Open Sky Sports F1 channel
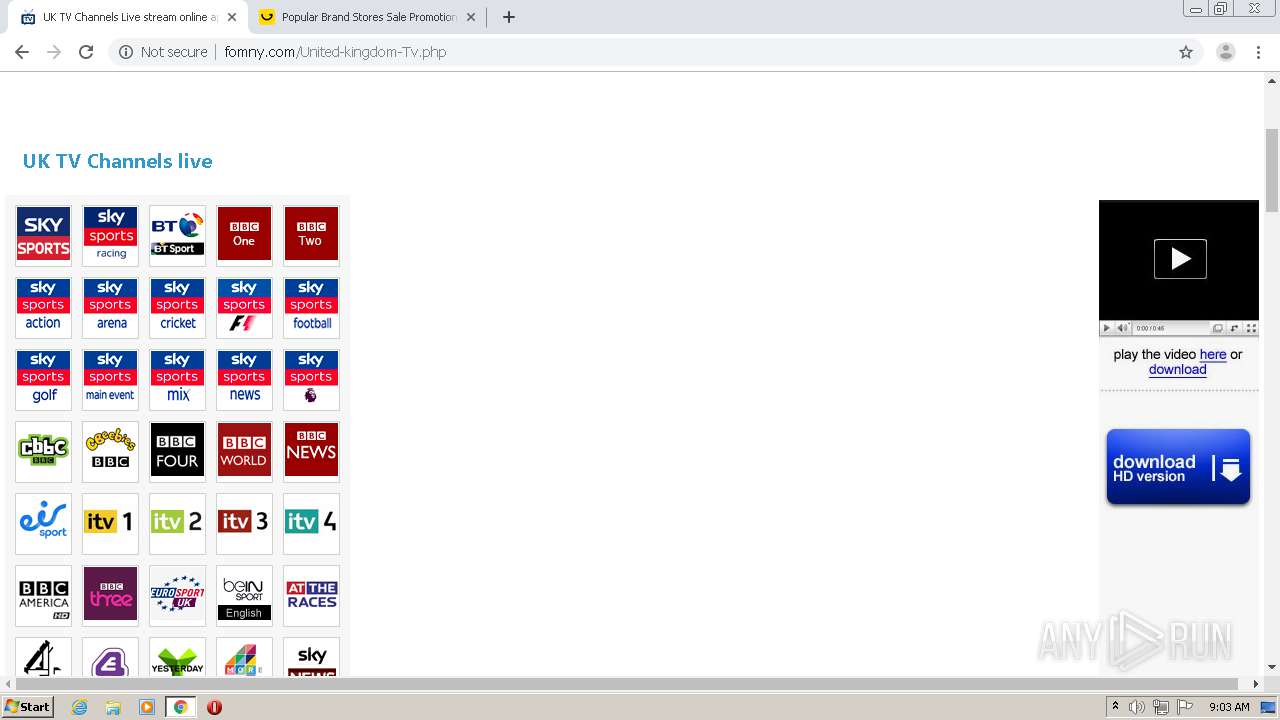This screenshot has height=720, width=1280. (x=244, y=307)
